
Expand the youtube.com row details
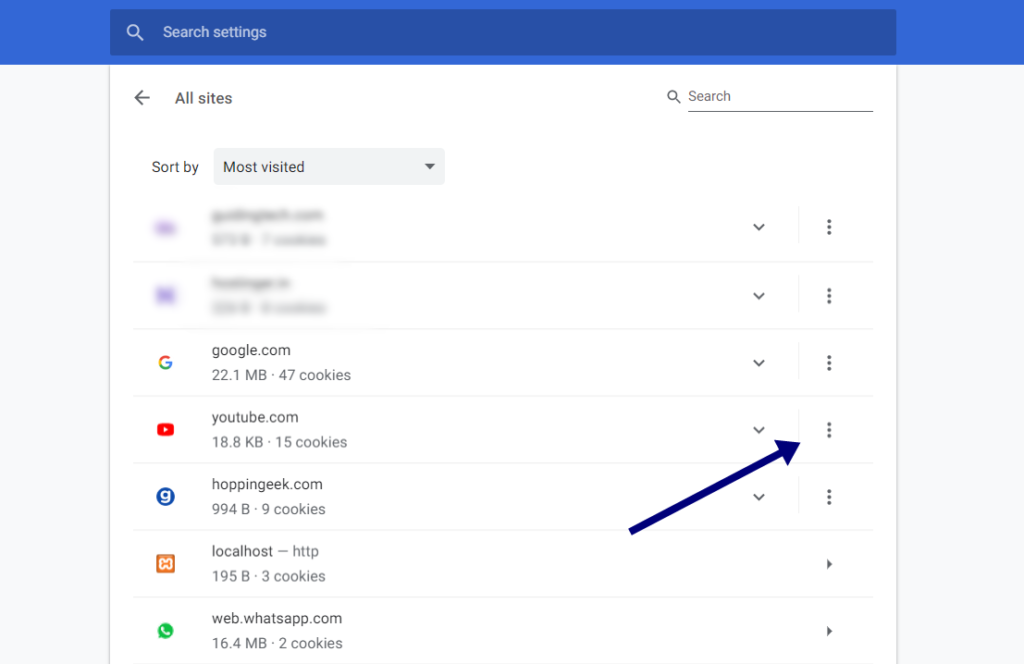[x=758, y=429]
